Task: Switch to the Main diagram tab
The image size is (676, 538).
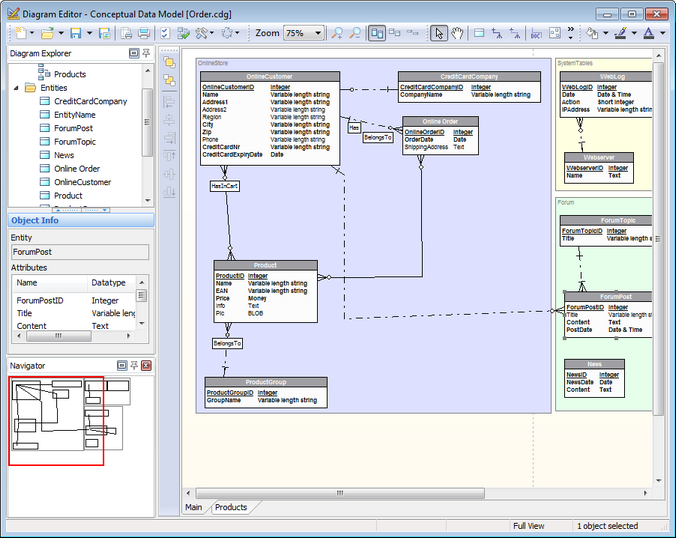Action: coord(194,507)
